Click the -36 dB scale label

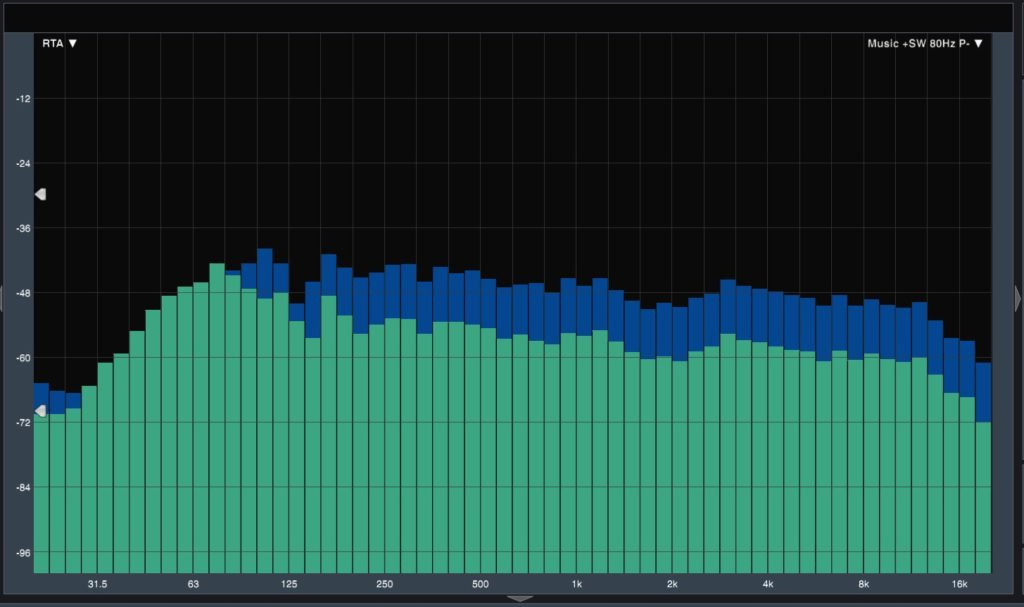coord(23,228)
